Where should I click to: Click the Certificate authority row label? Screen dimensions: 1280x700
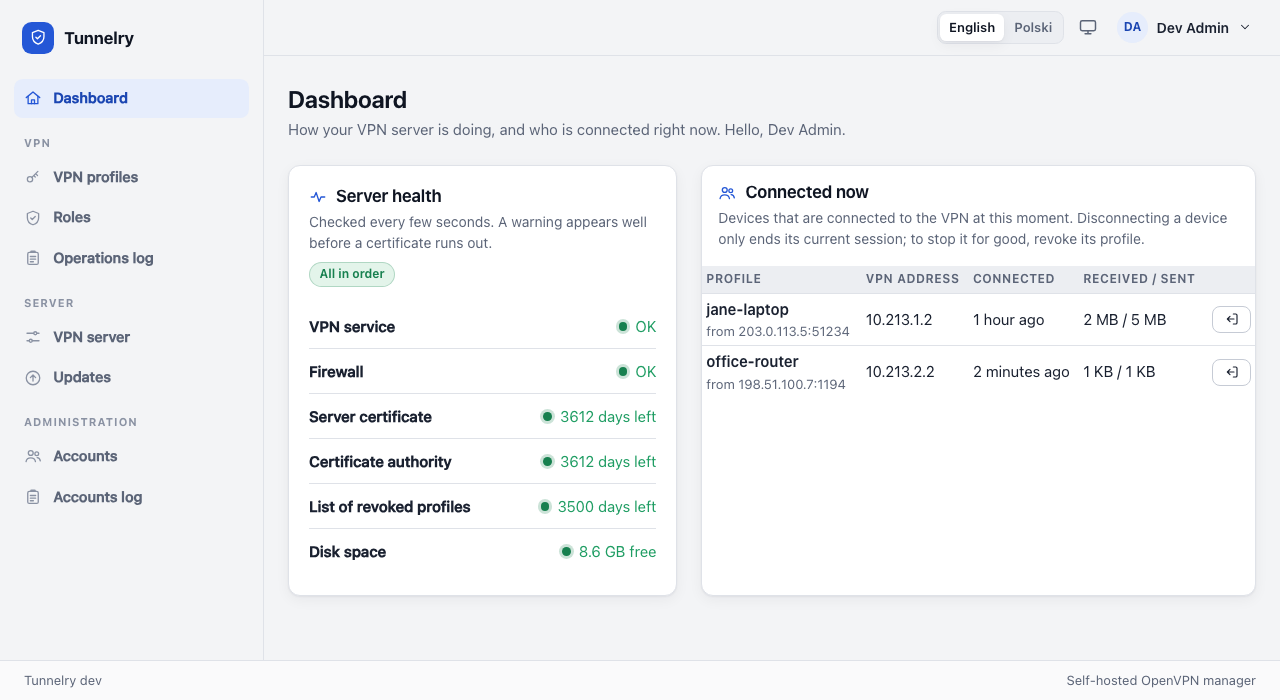pos(380,462)
